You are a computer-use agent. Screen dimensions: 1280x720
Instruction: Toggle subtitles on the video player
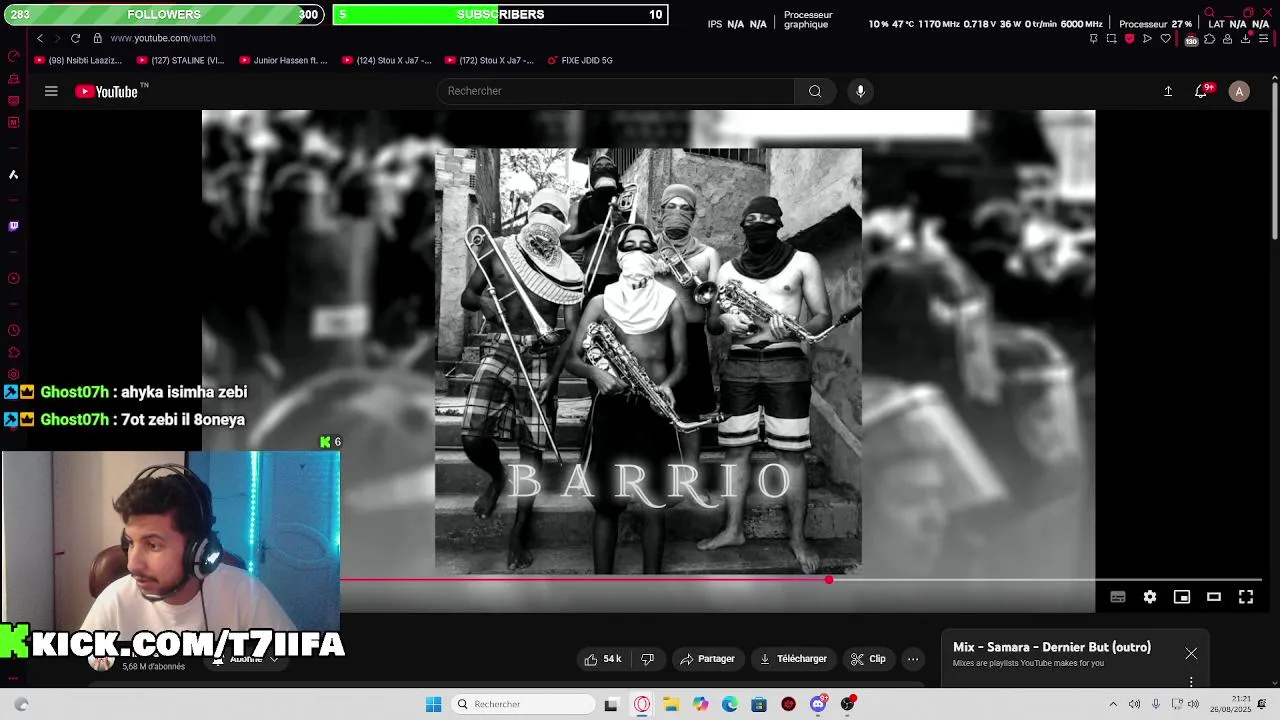pos(1118,597)
